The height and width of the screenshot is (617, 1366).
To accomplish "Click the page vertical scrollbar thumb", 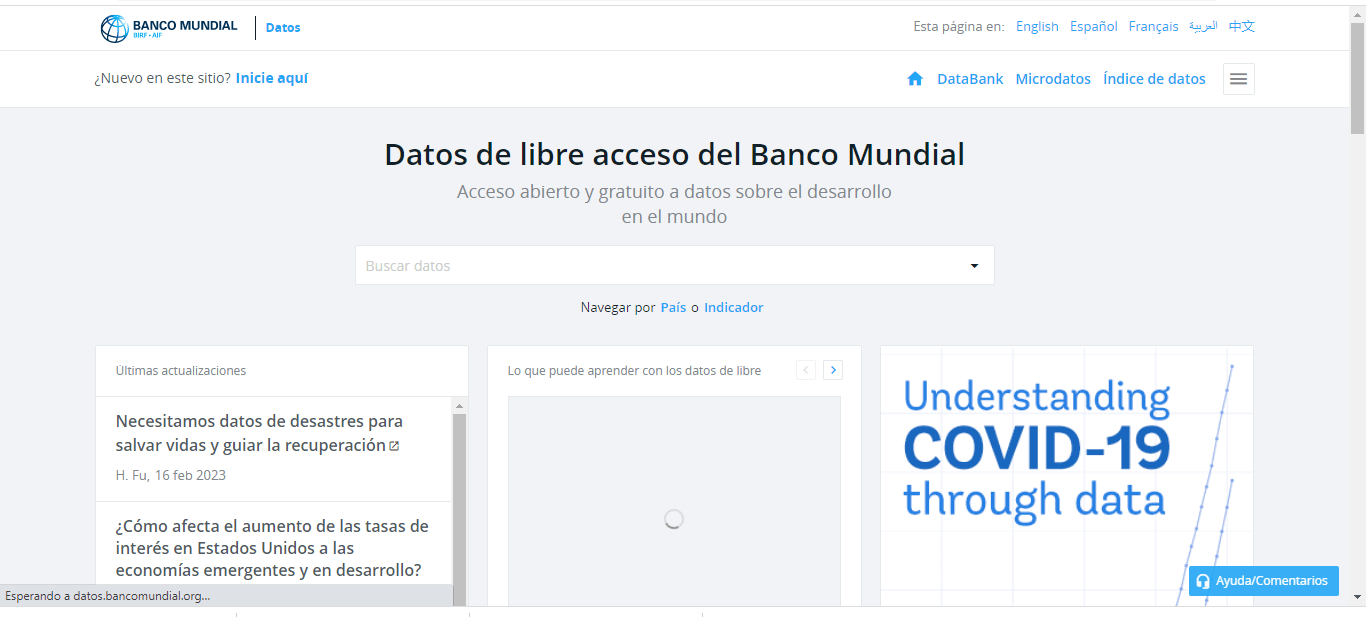I will click(x=1357, y=78).
